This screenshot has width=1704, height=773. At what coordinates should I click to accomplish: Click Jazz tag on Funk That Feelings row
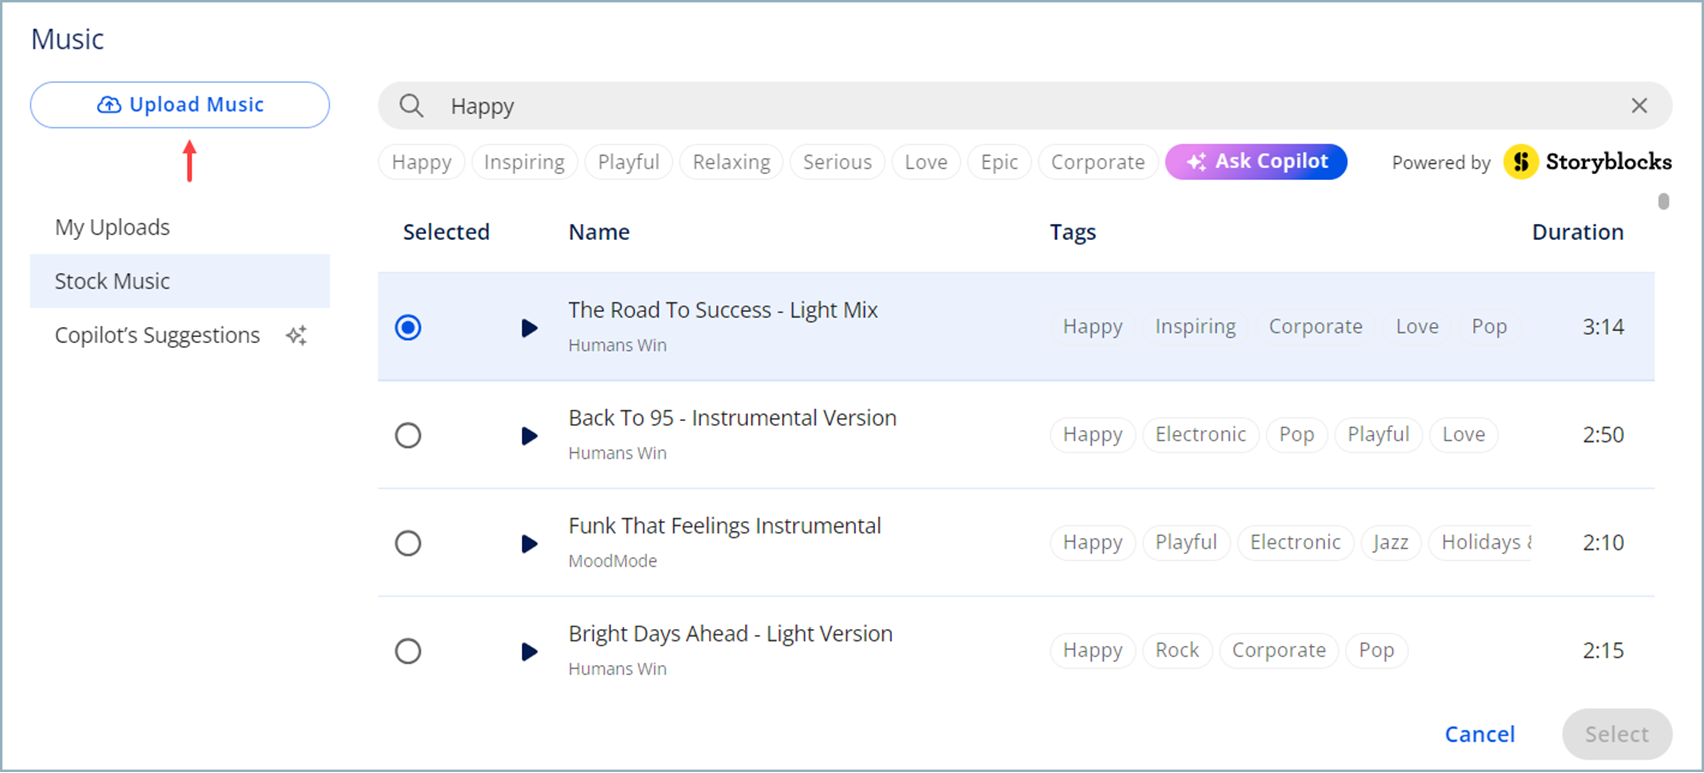pyautogui.click(x=1390, y=542)
